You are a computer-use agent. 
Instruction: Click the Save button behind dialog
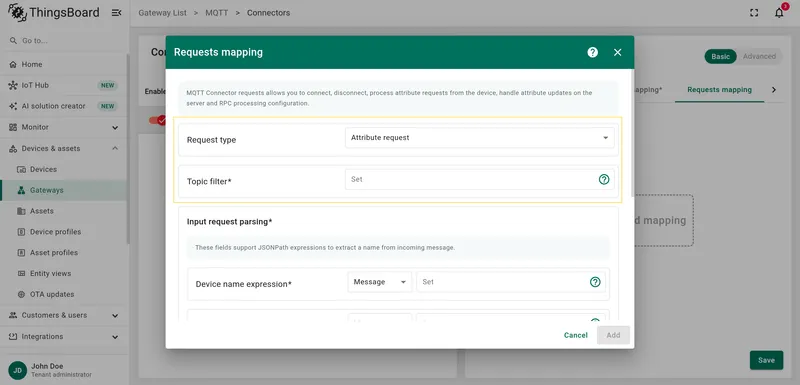766,360
